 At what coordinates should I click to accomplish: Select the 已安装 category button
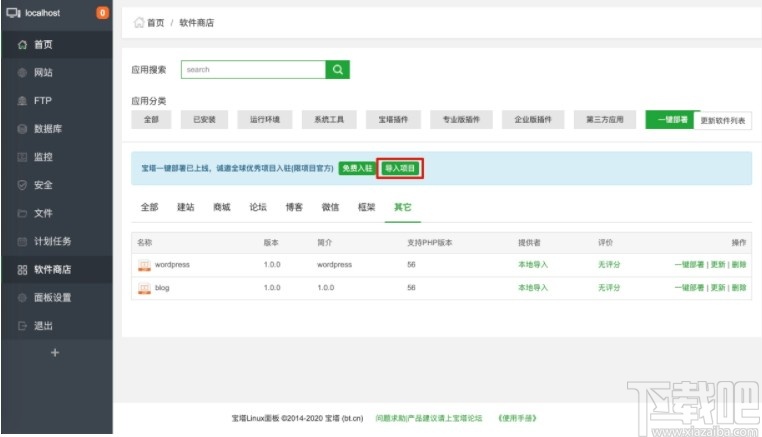click(x=204, y=120)
